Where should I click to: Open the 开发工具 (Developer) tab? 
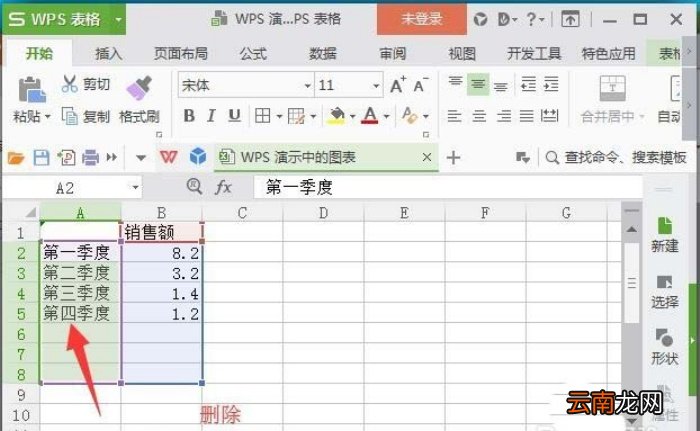(x=534, y=54)
